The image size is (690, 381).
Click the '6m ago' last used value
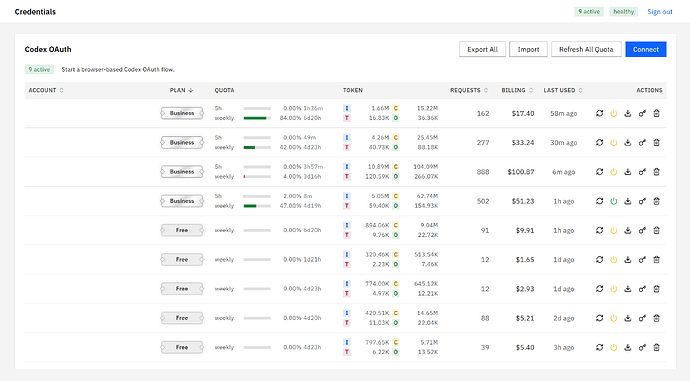coord(563,172)
